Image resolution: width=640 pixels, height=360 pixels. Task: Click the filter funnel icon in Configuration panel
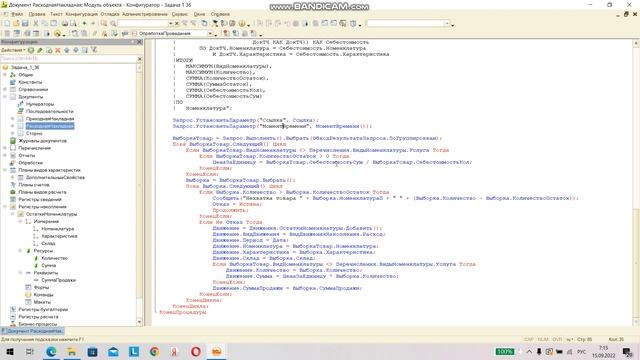tap(94, 50)
